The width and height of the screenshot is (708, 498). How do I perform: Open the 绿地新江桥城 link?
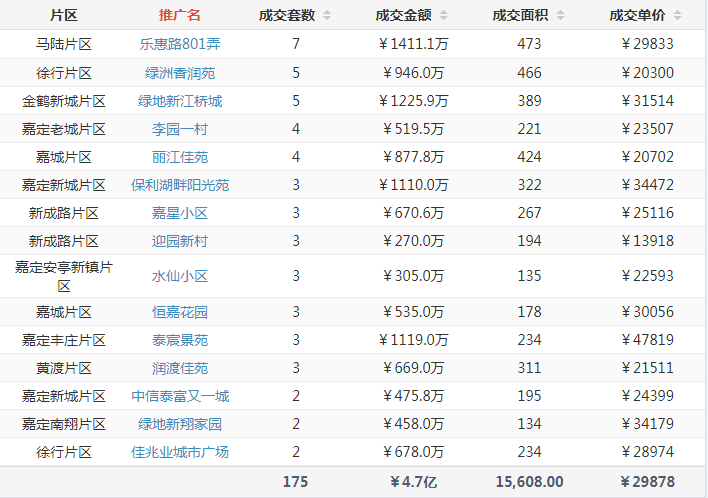[x=180, y=101]
